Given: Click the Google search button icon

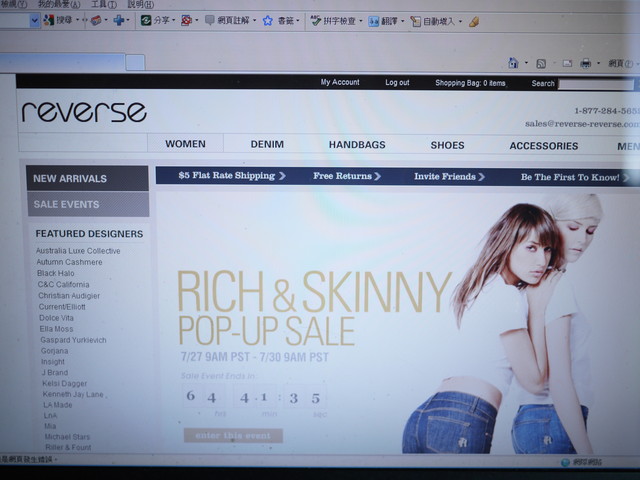Looking at the screenshot, I should point(49,20).
